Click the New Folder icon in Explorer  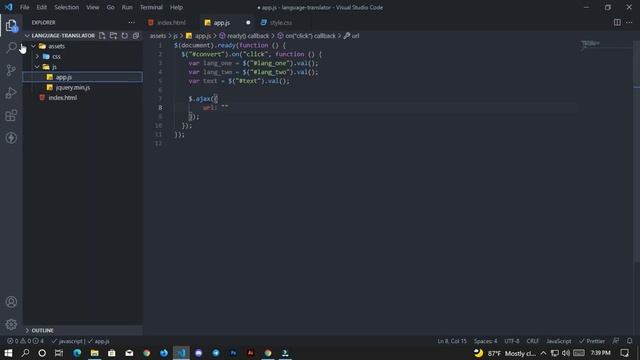[113, 36]
